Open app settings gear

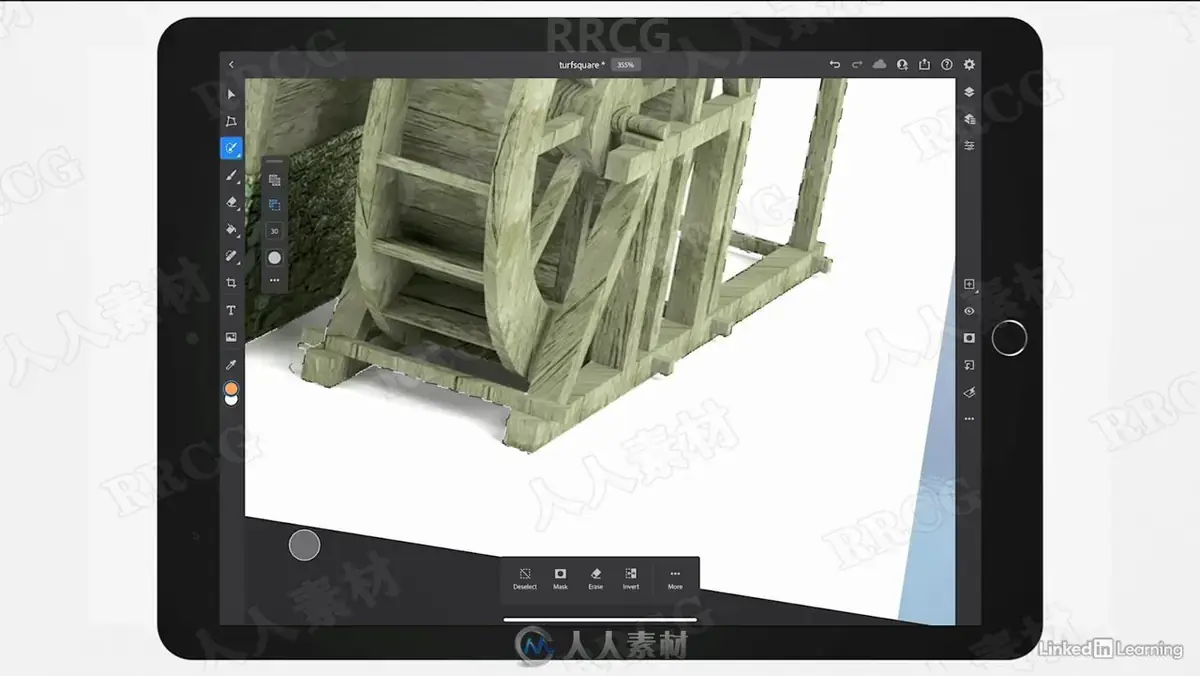[969, 64]
